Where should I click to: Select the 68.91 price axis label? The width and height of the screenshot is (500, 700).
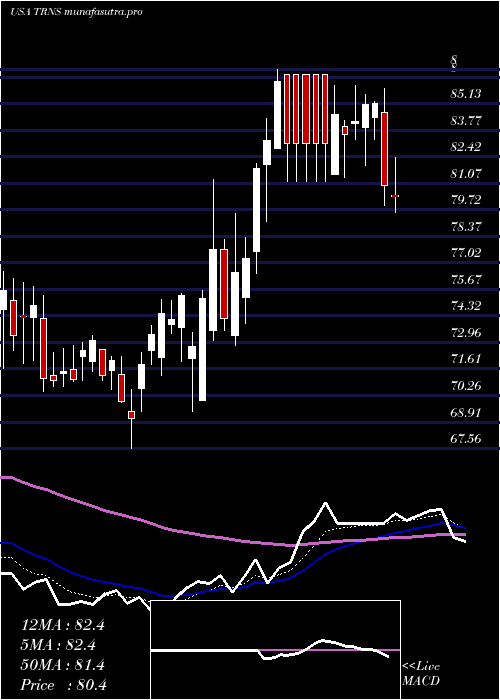point(466,412)
